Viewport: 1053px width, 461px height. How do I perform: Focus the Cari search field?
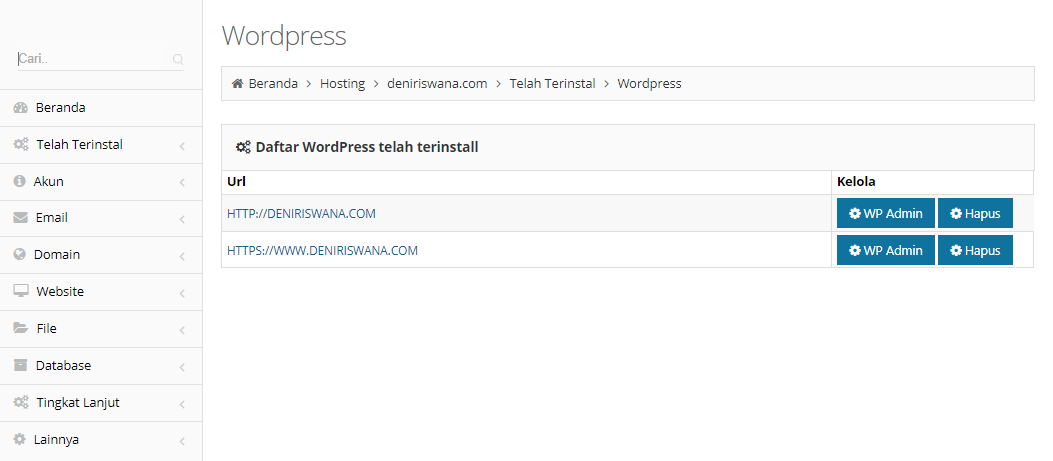[90, 59]
